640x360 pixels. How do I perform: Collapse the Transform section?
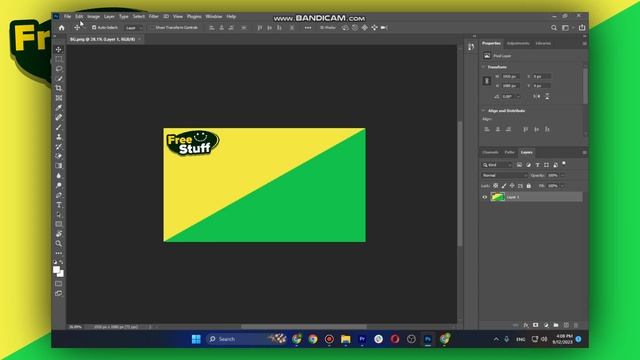484,67
